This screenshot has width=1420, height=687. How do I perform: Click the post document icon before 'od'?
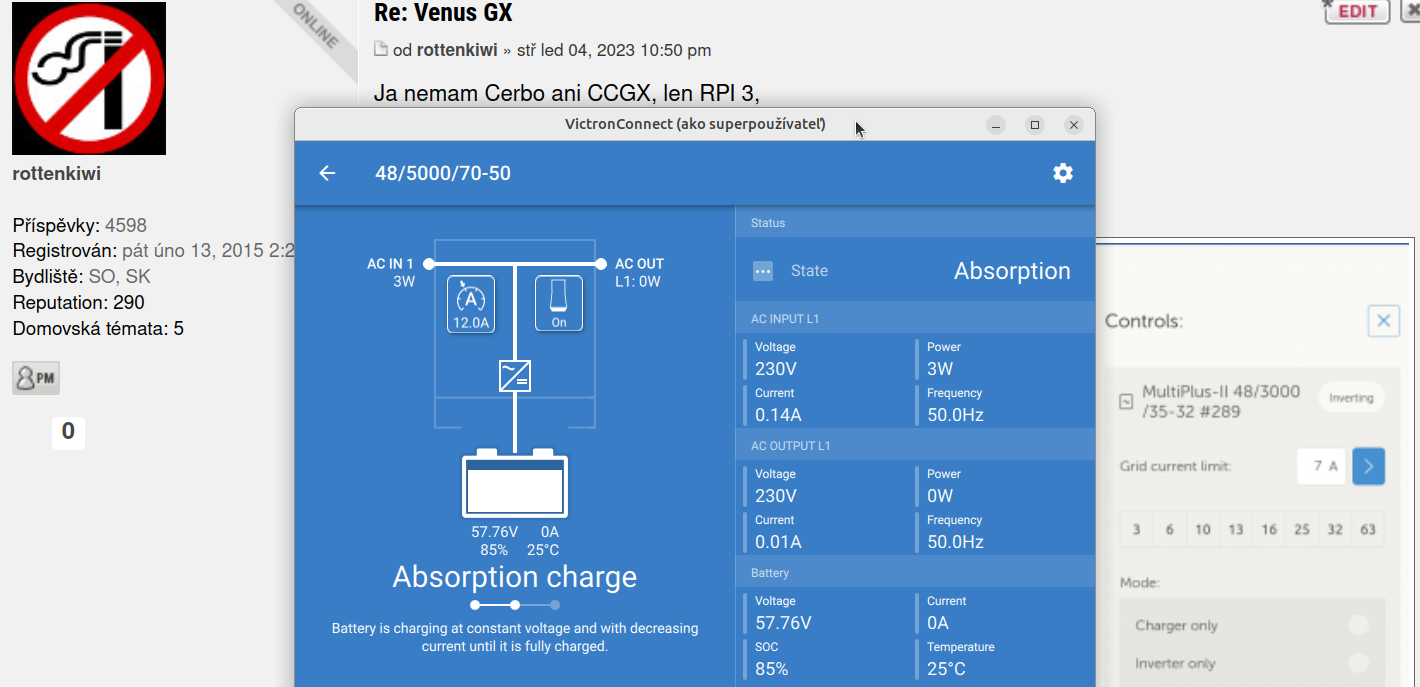380,49
